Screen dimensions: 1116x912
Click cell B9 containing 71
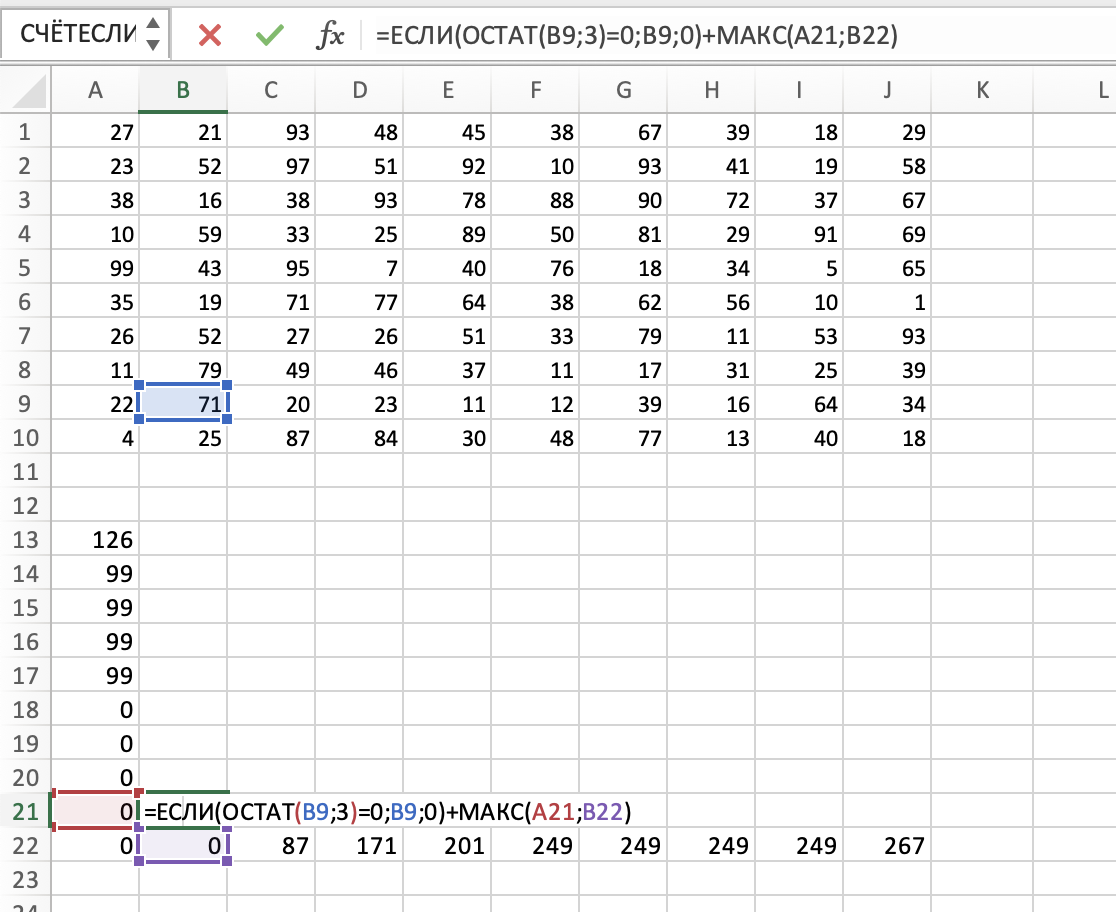click(184, 404)
